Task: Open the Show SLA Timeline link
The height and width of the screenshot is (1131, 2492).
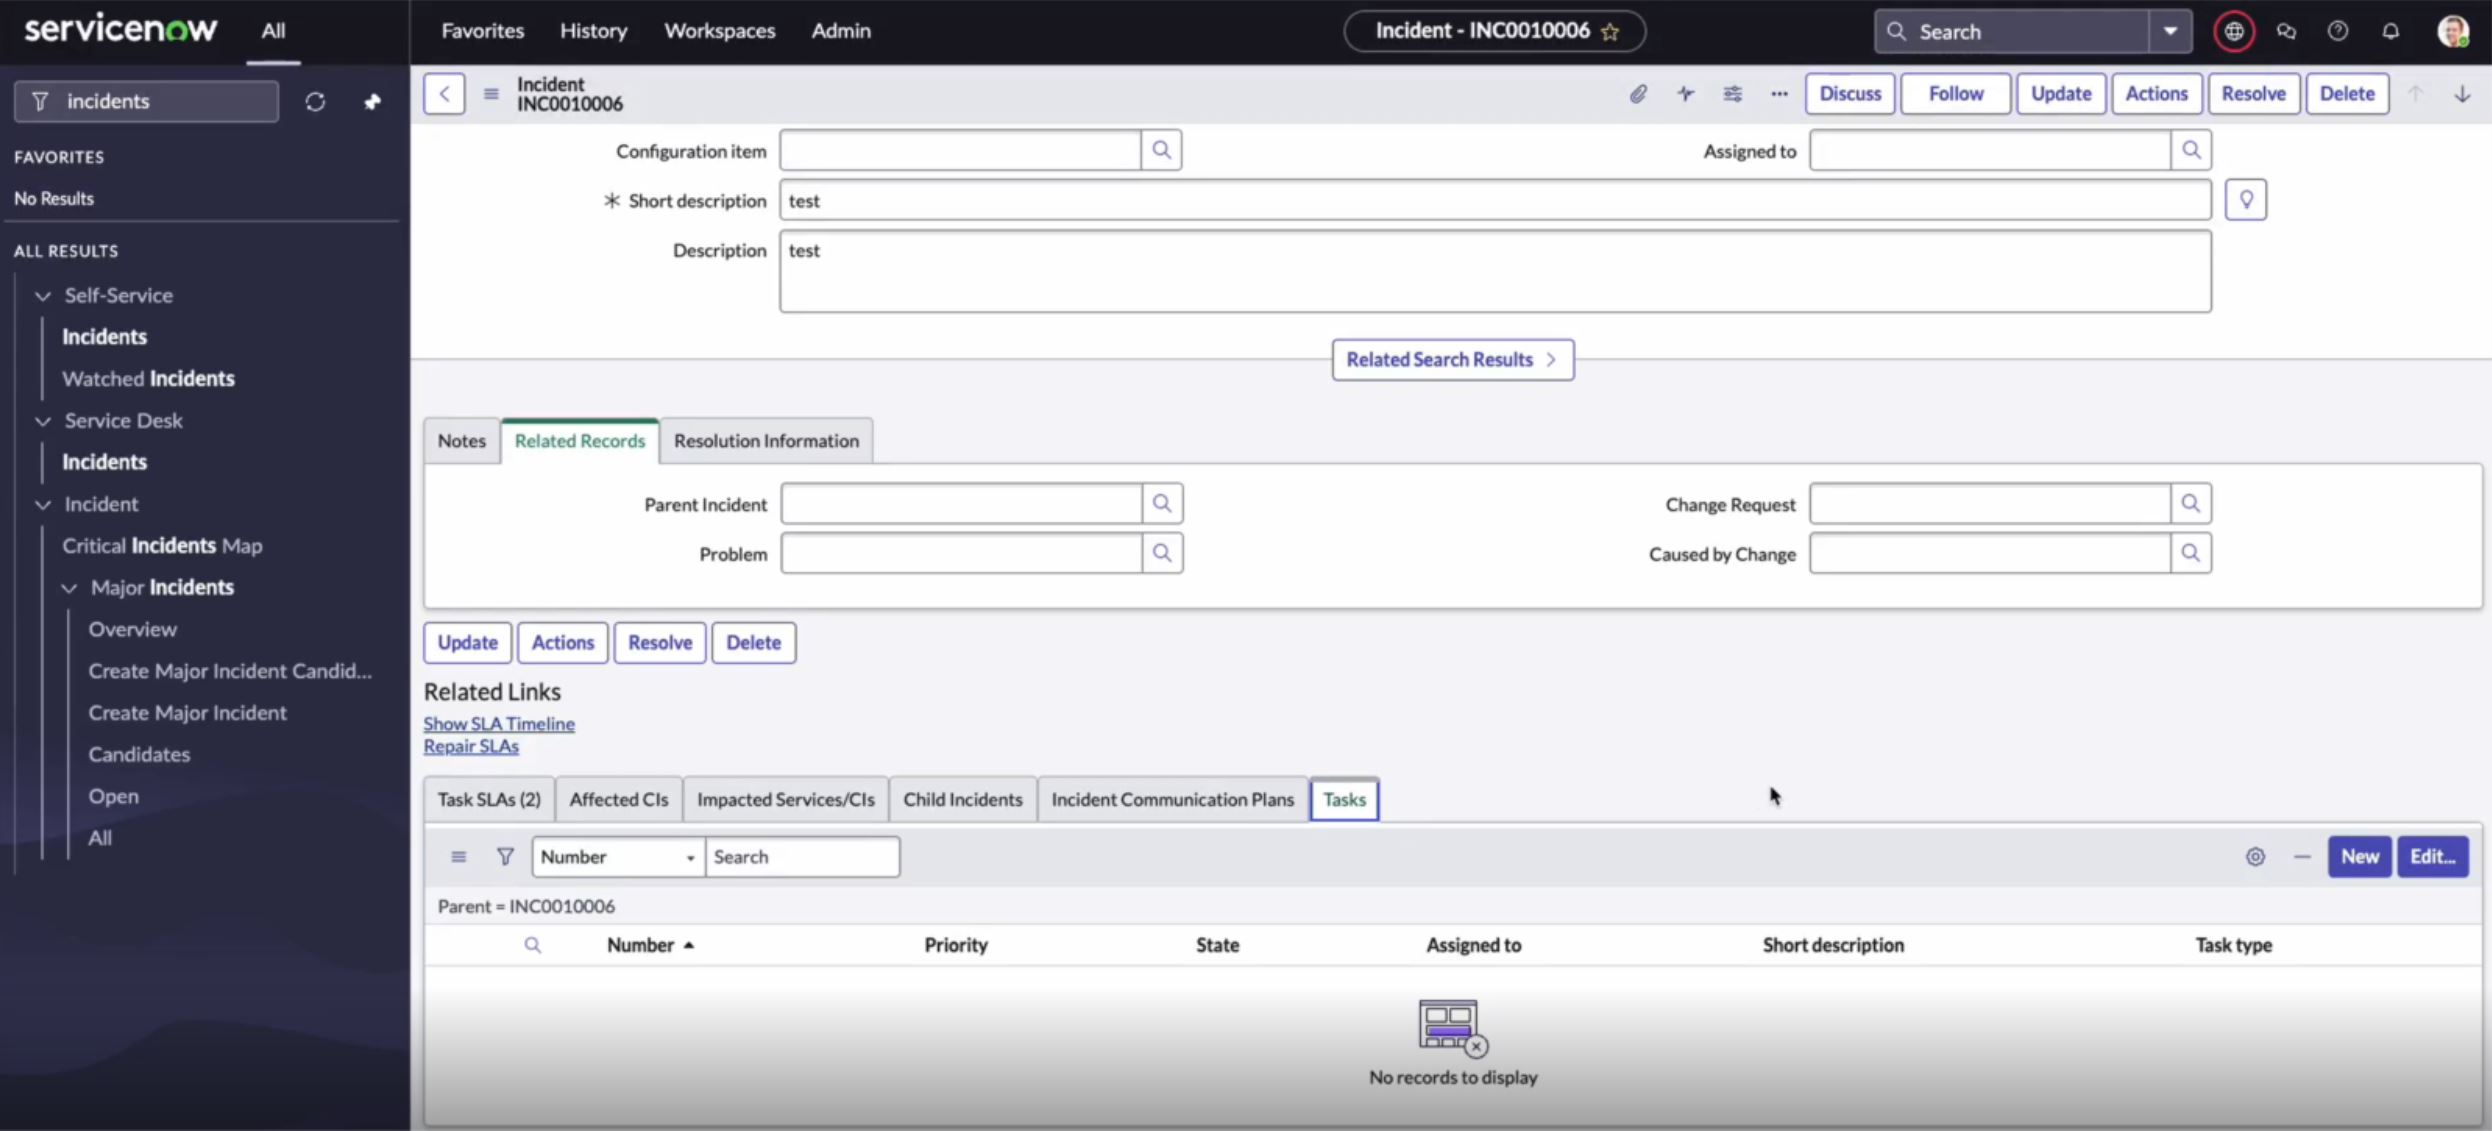Action: (499, 724)
